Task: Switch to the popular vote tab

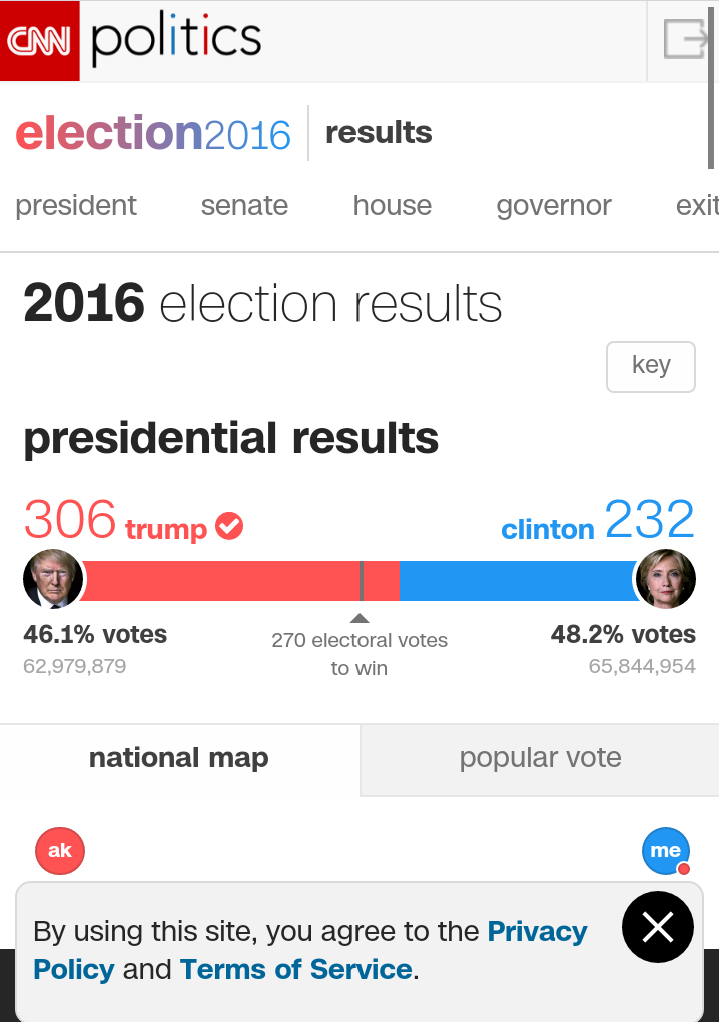Action: pos(540,759)
